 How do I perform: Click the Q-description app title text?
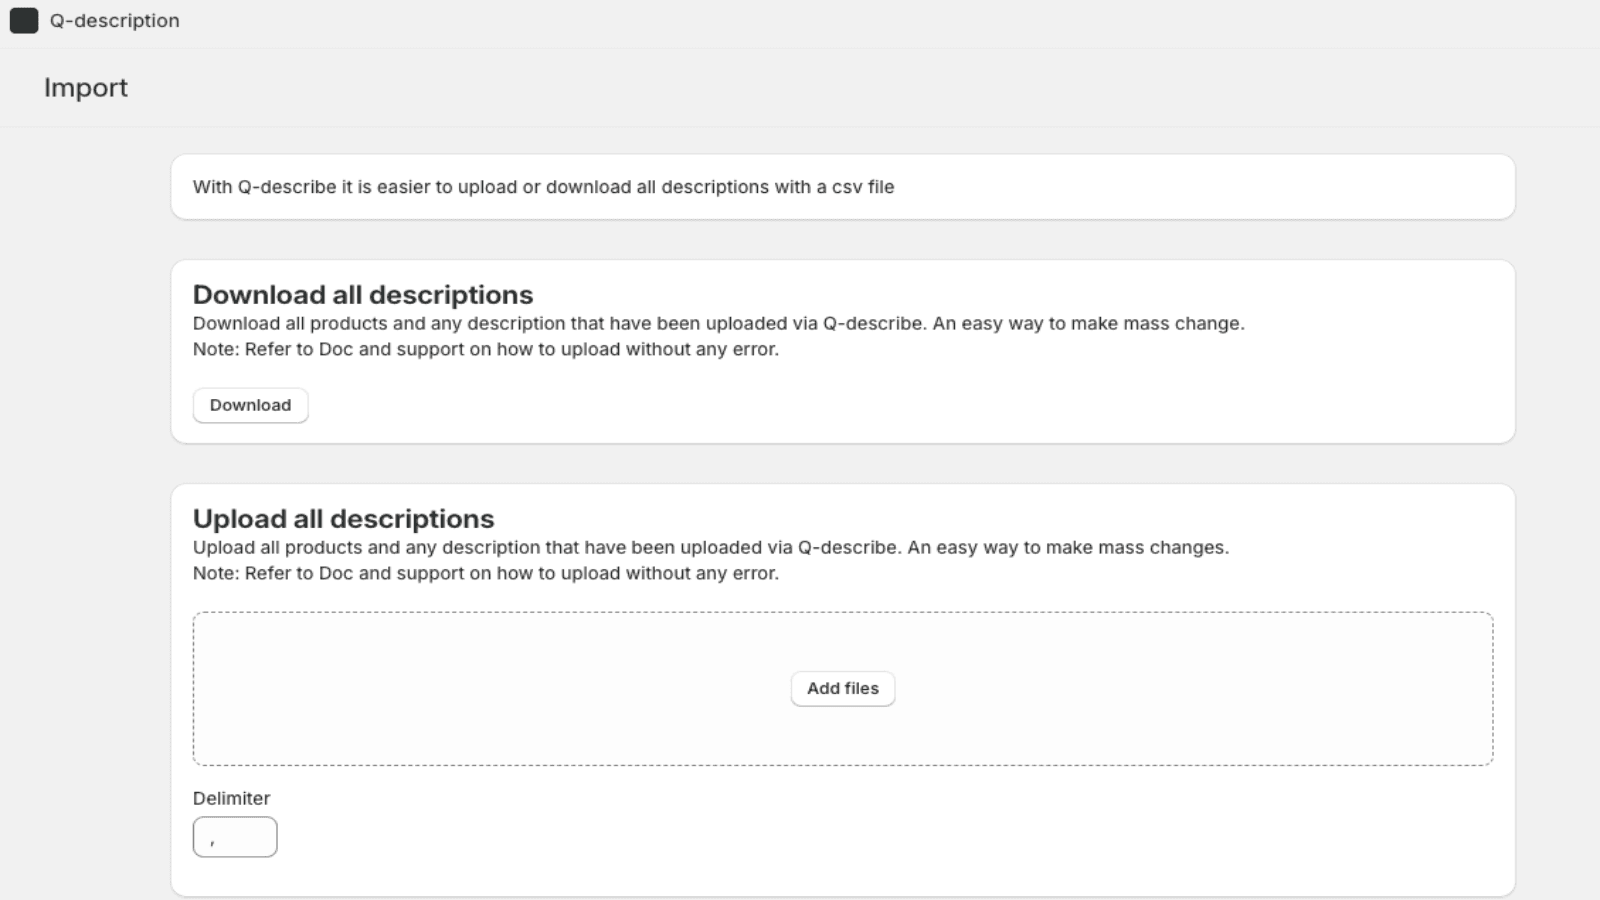[114, 21]
